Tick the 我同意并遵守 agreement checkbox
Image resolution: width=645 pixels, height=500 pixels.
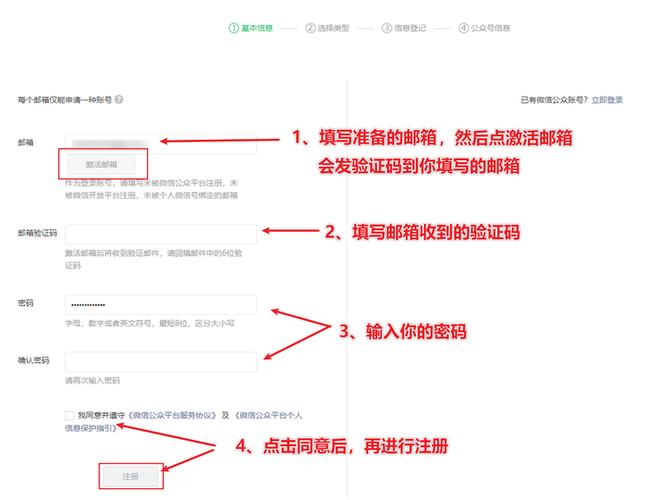(70, 415)
